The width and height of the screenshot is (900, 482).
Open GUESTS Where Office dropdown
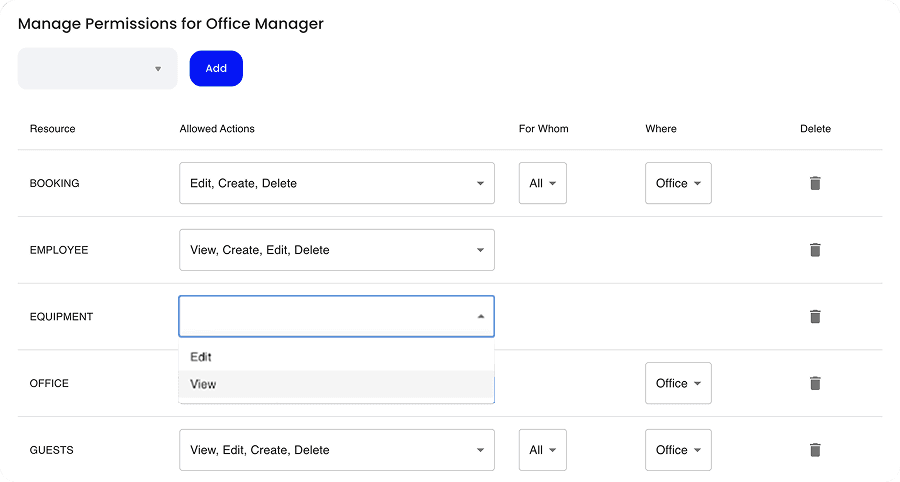coord(678,450)
